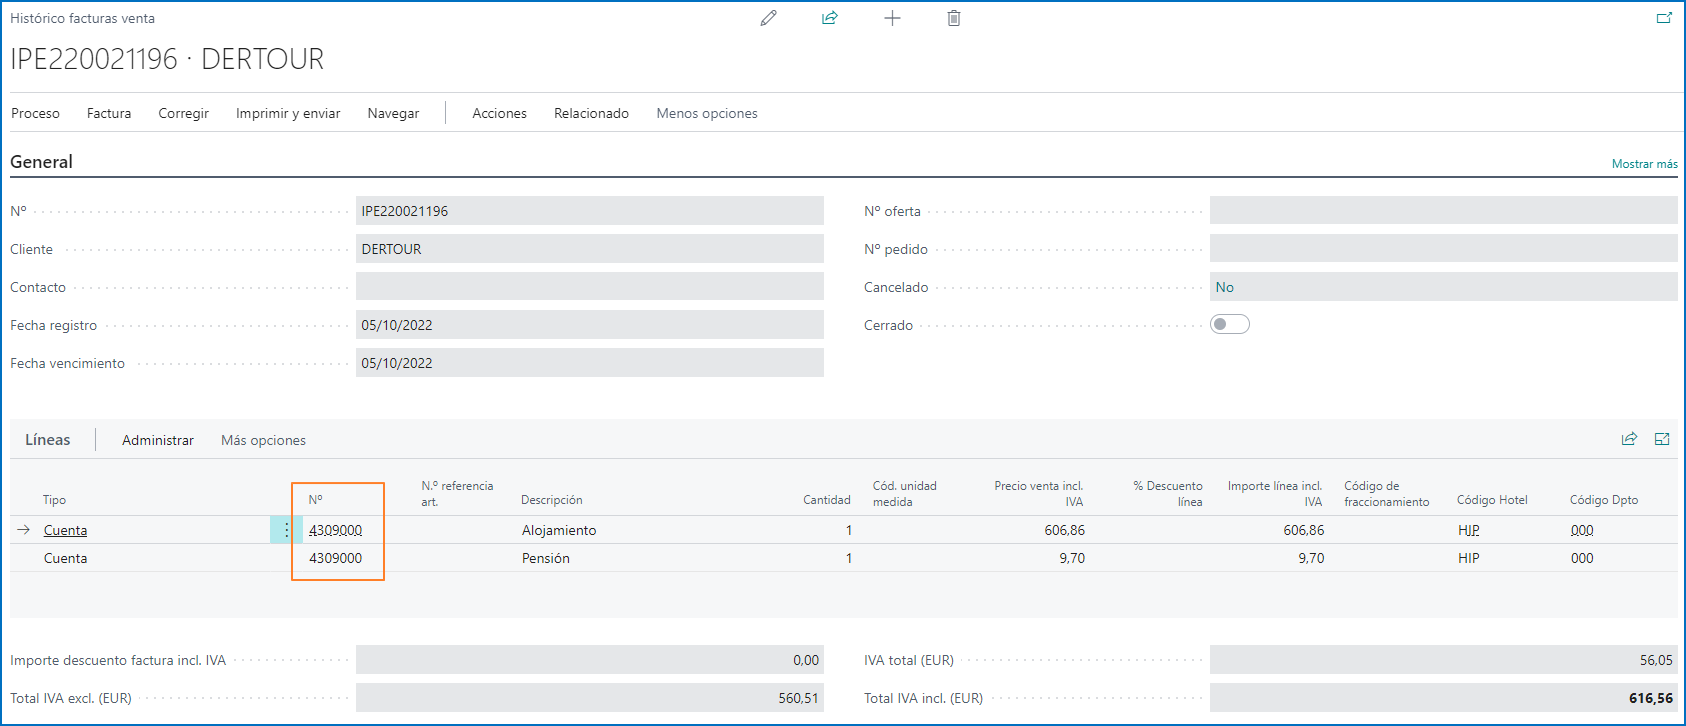
Task: Open page in new window icon
Action: point(1664,18)
